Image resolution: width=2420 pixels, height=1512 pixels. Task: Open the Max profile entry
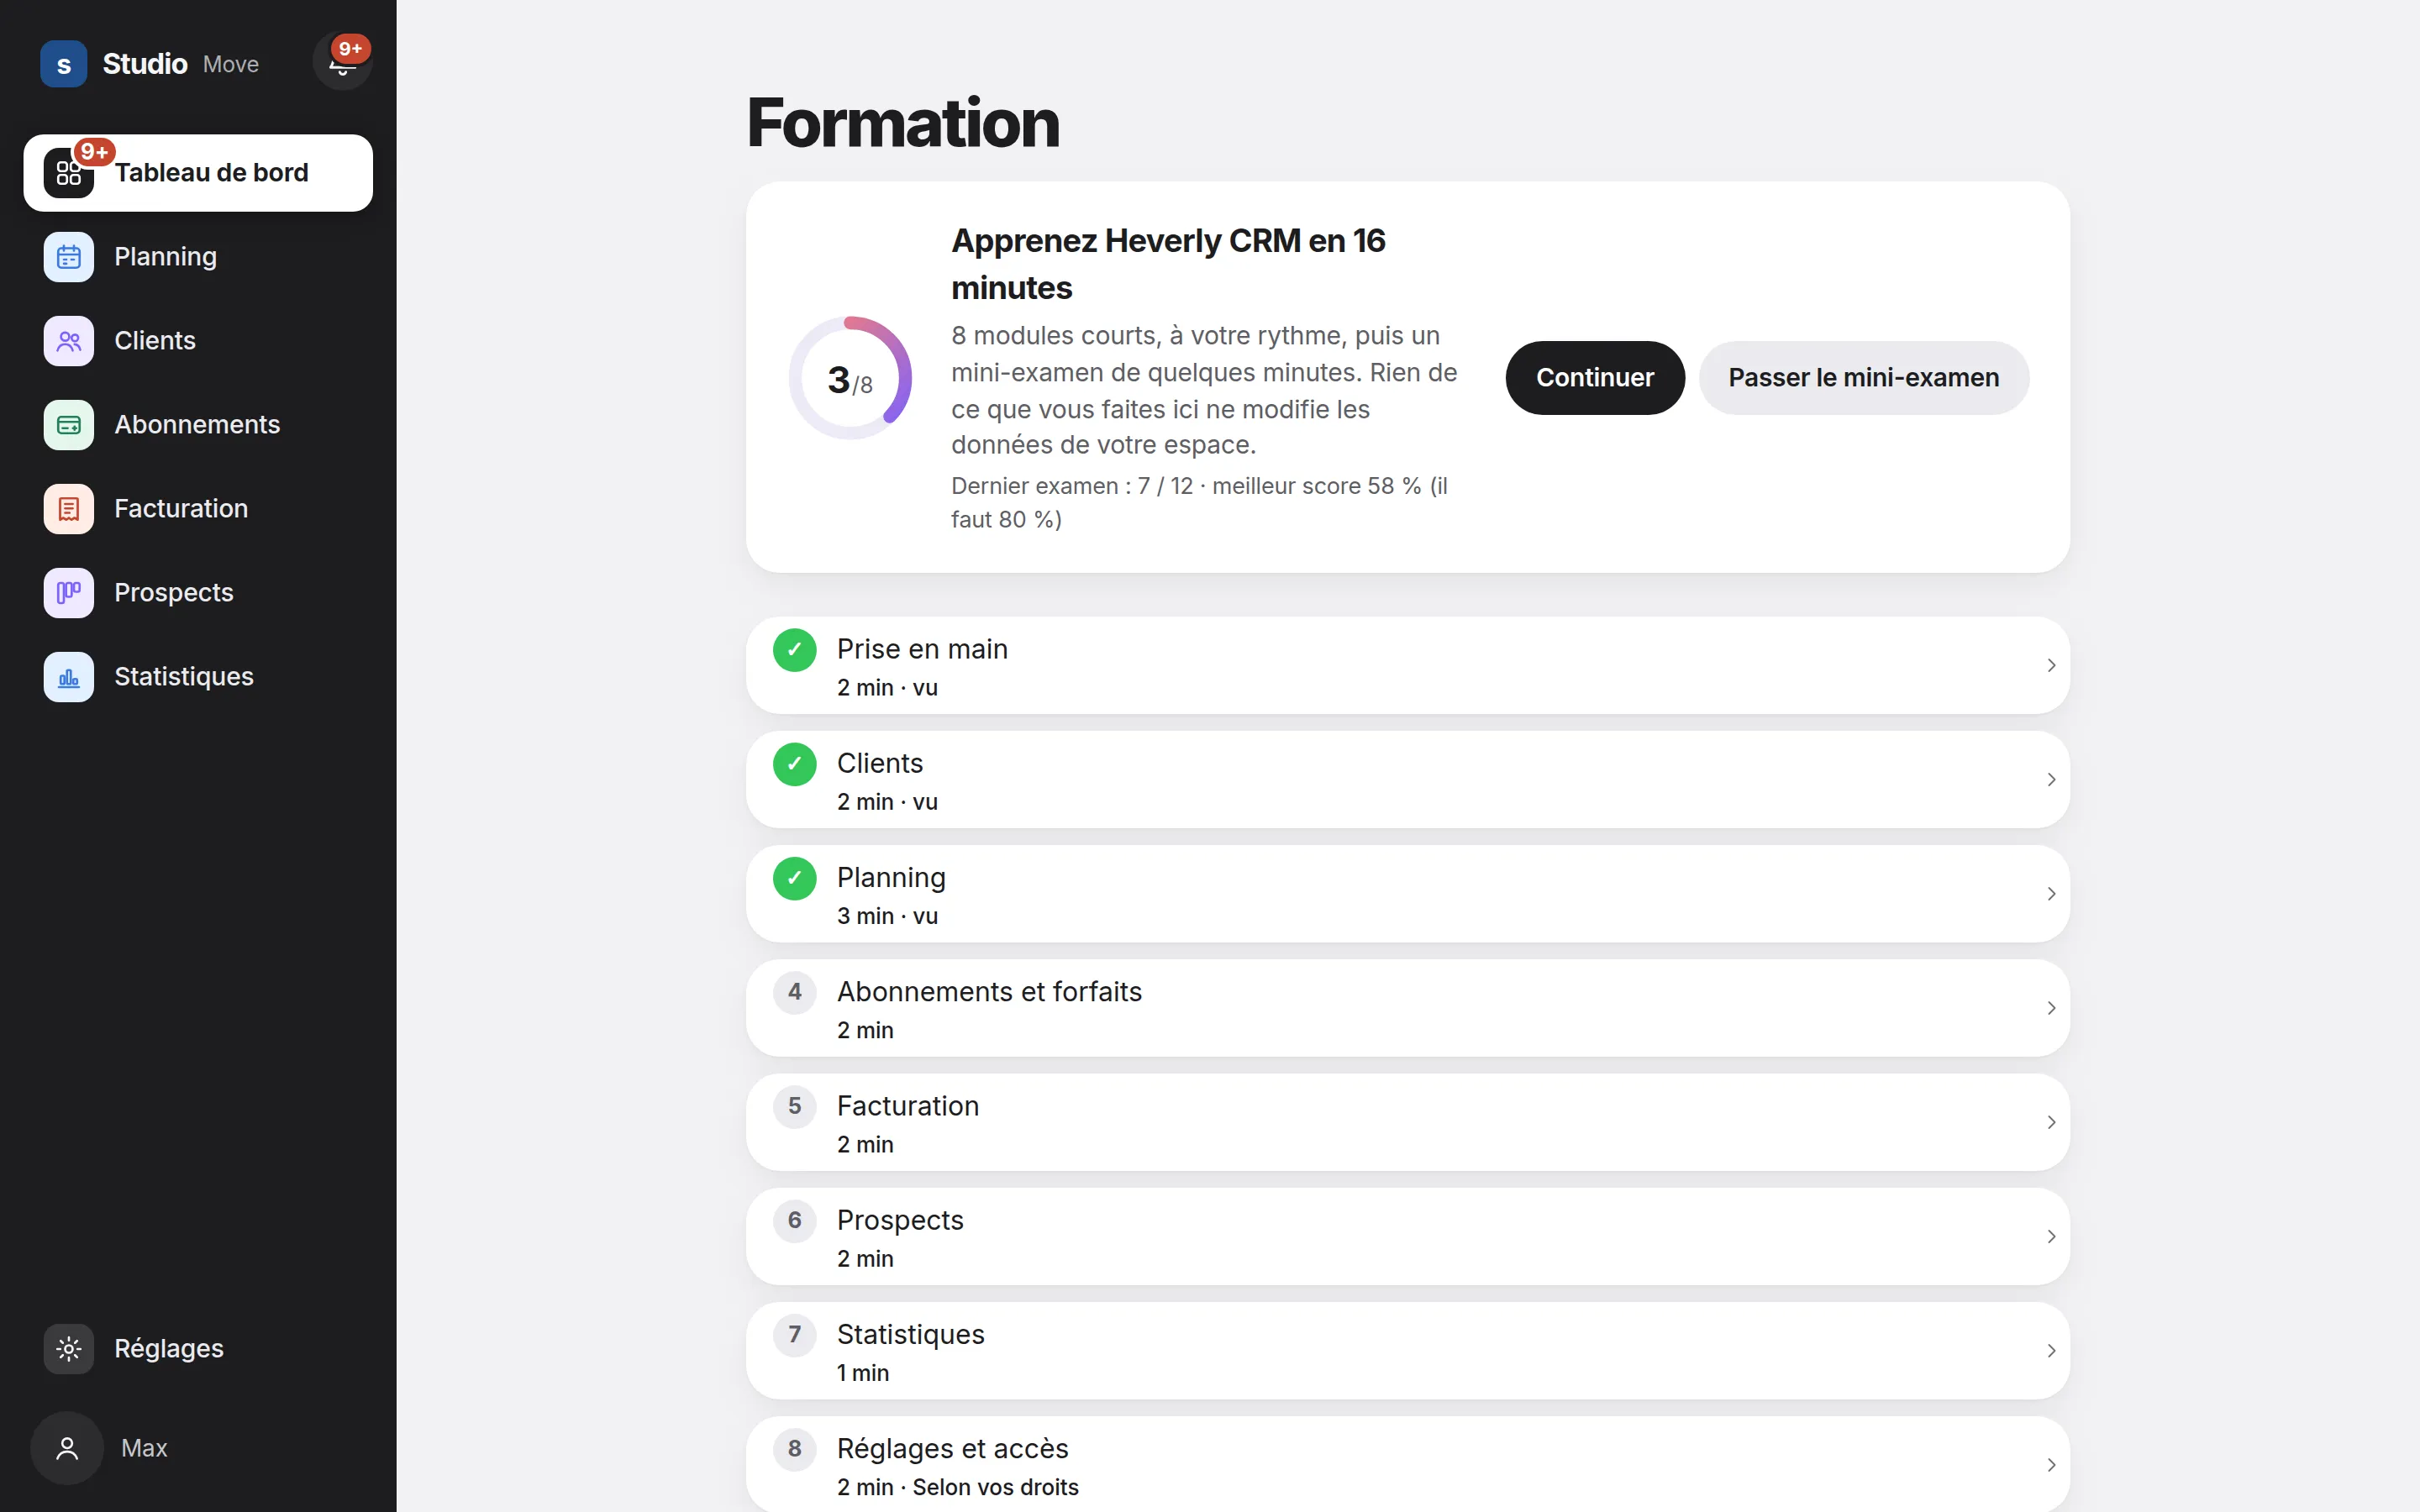tap(198, 1448)
